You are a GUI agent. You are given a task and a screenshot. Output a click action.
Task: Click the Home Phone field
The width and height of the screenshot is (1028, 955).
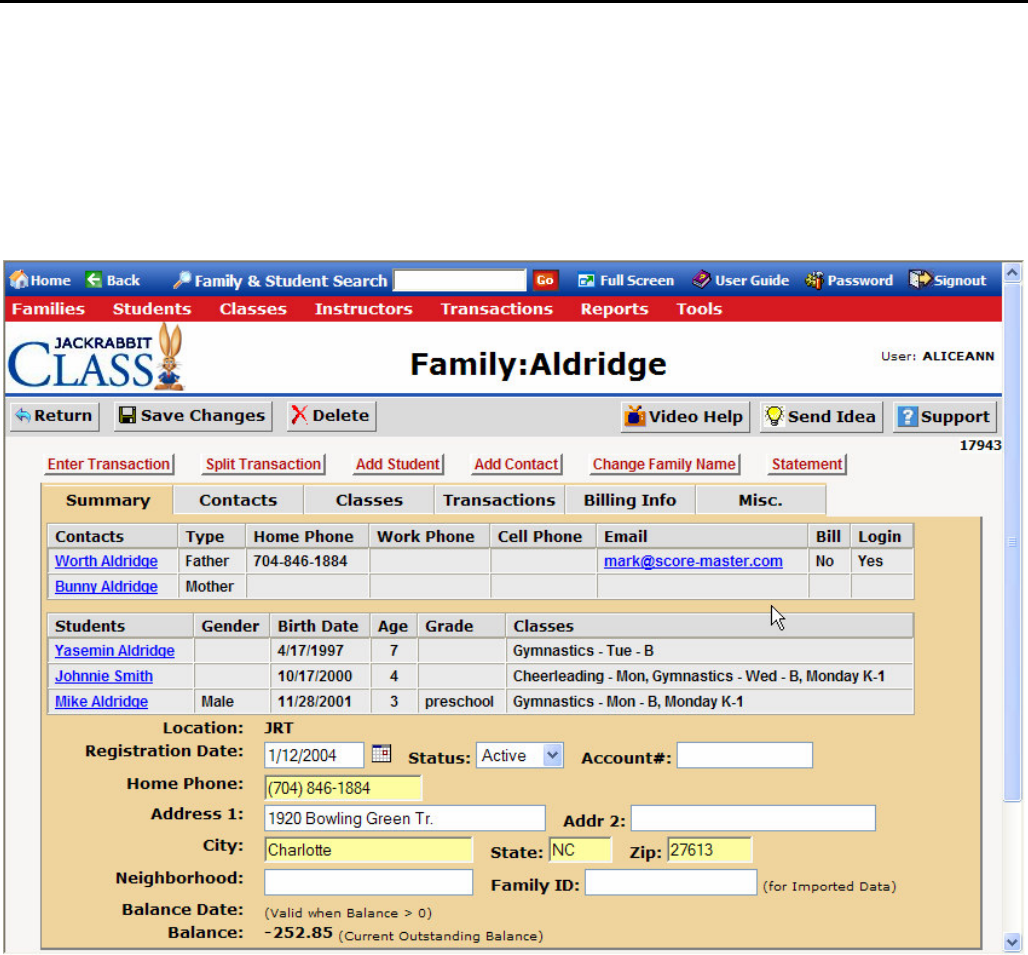click(343, 788)
